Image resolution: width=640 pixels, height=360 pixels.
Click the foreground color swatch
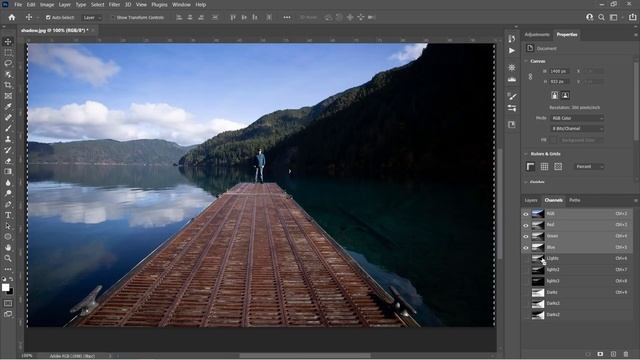click(6, 287)
